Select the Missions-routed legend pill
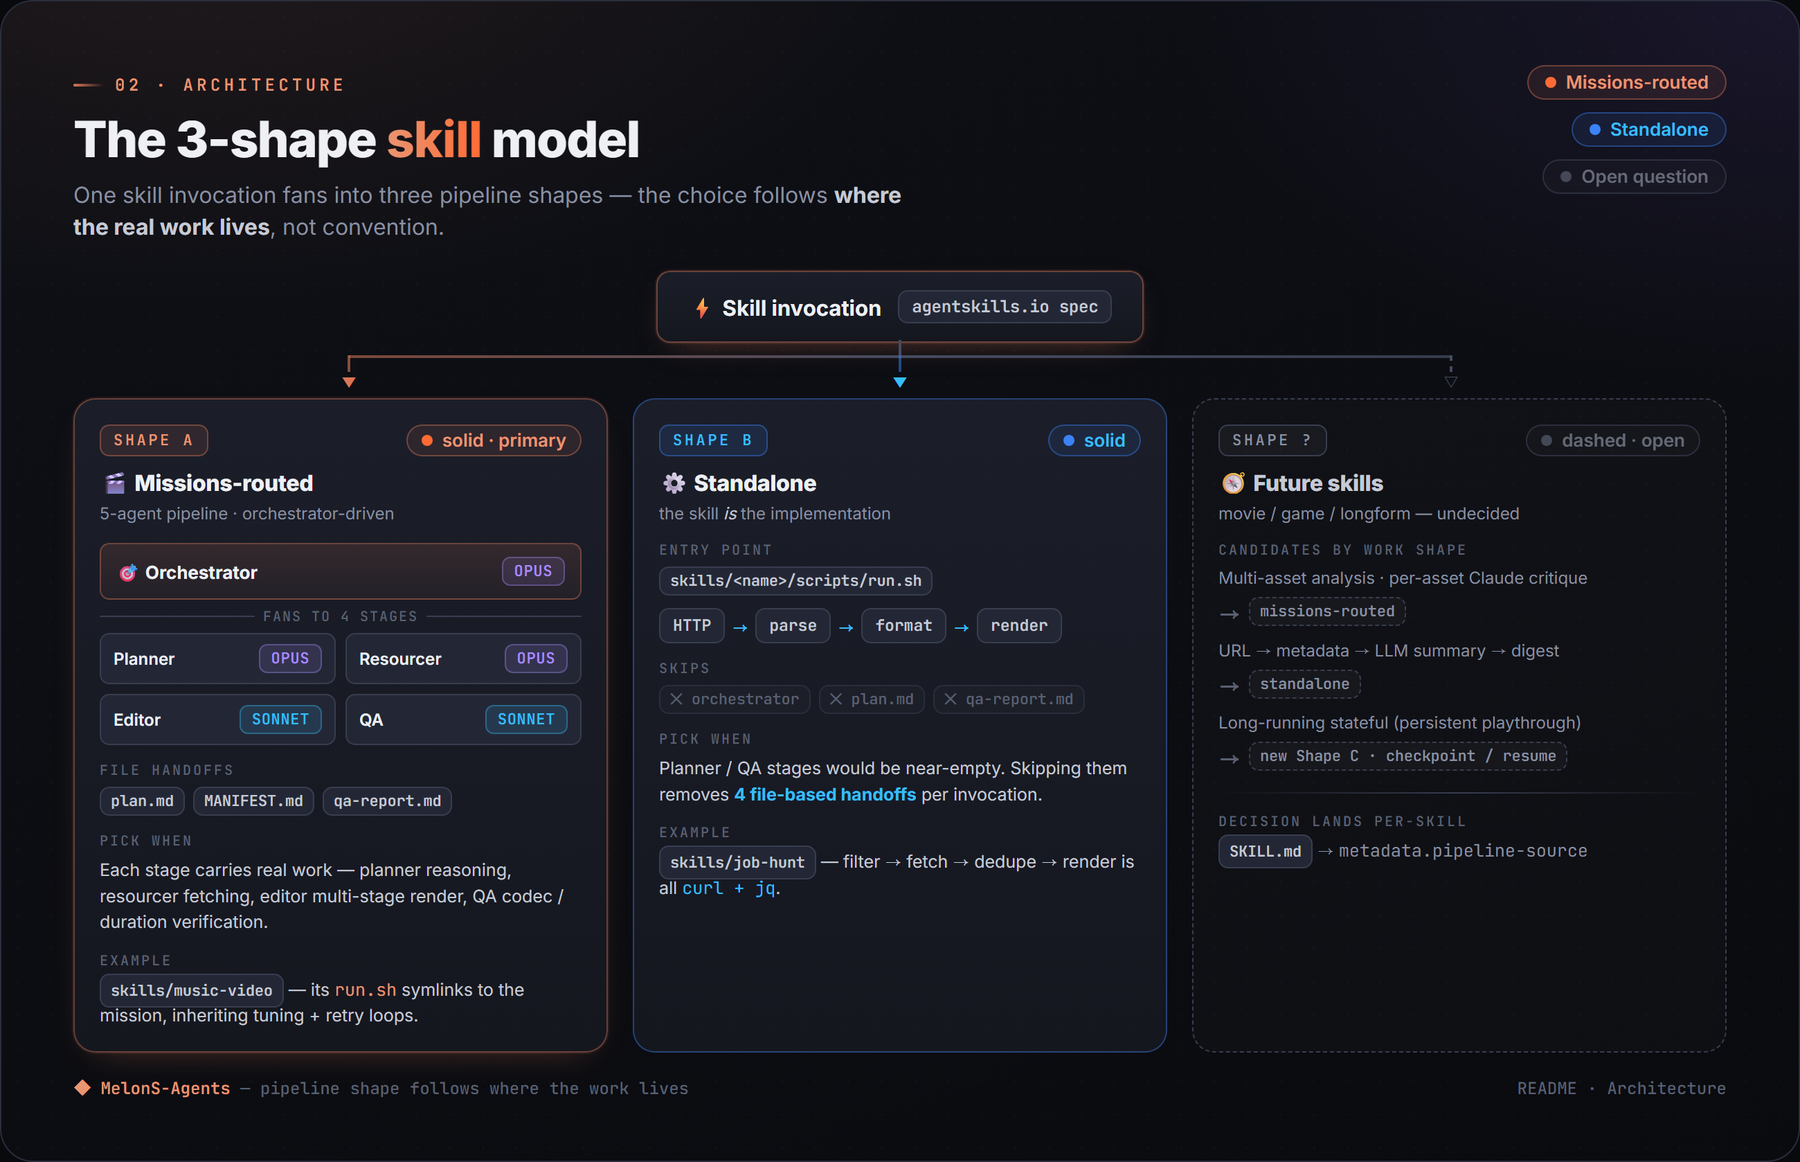Screen dimensions: 1800x1162 coord(1626,83)
